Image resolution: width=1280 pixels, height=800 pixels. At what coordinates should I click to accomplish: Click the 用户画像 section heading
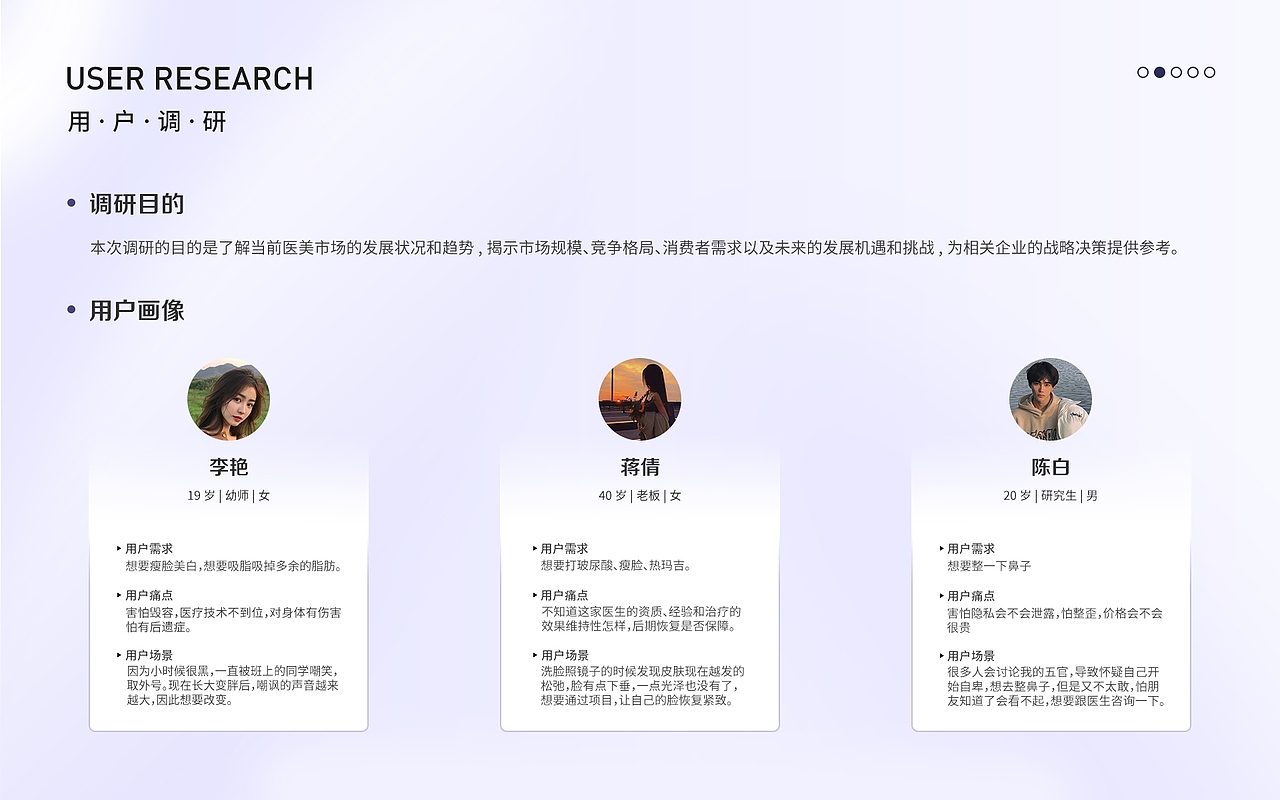(137, 310)
